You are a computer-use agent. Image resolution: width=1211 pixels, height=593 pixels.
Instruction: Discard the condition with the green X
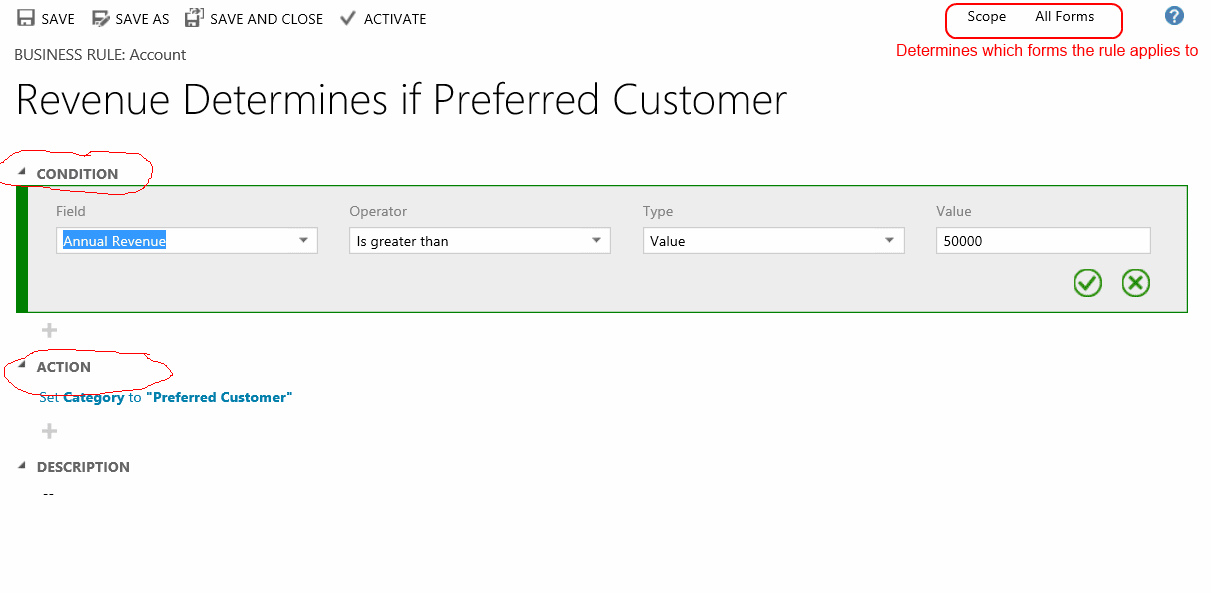tap(1135, 283)
